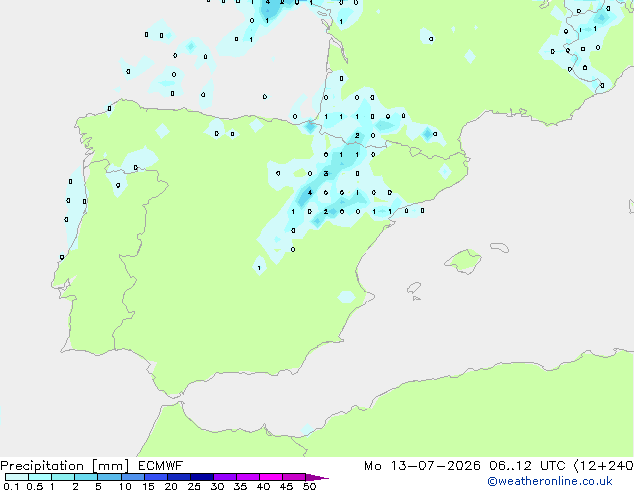The width and height of the screenshot is (634, 490).
Task: Click the '0.1' legend scale label
Action: tap(11, 486)
